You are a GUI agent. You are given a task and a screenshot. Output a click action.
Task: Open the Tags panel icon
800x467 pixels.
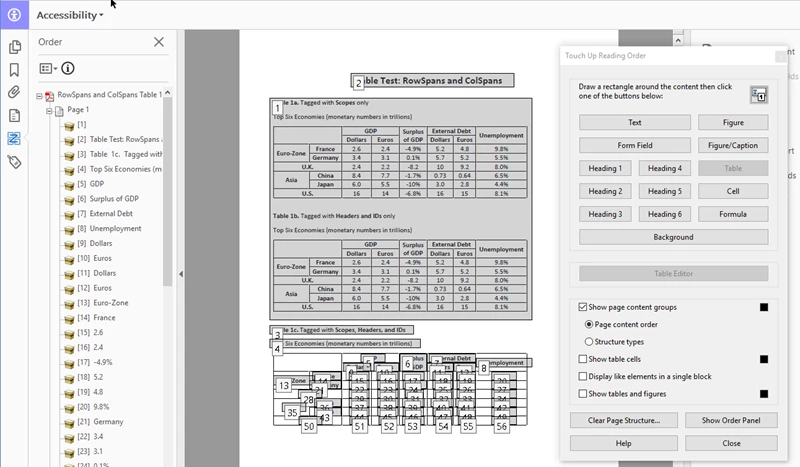tap(14, 162)
